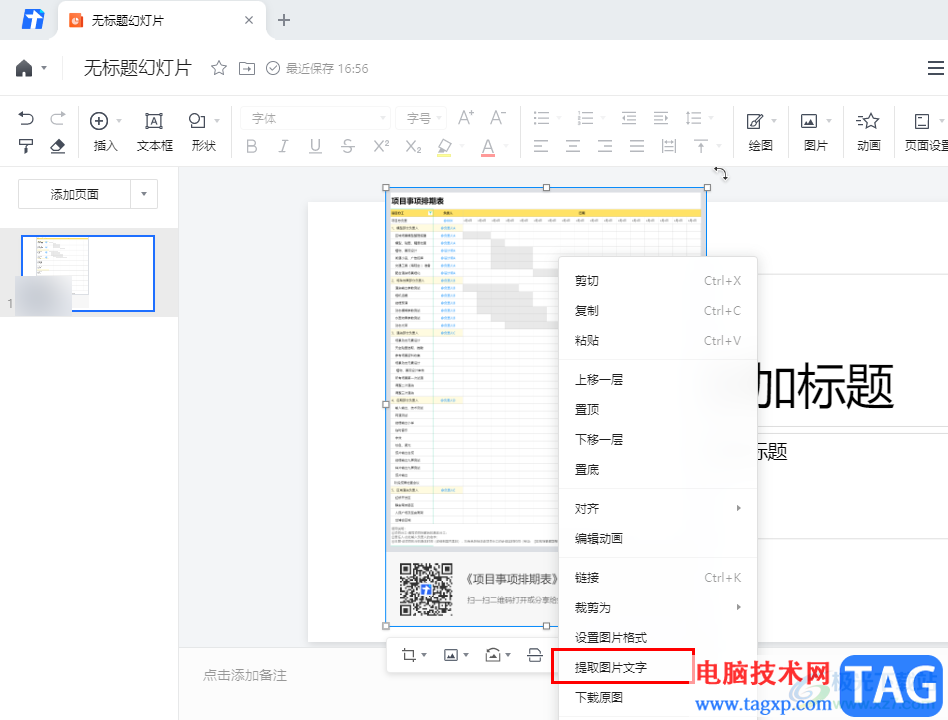
Task: Expand the Add Page dropdown arrow
Action: 144,194
